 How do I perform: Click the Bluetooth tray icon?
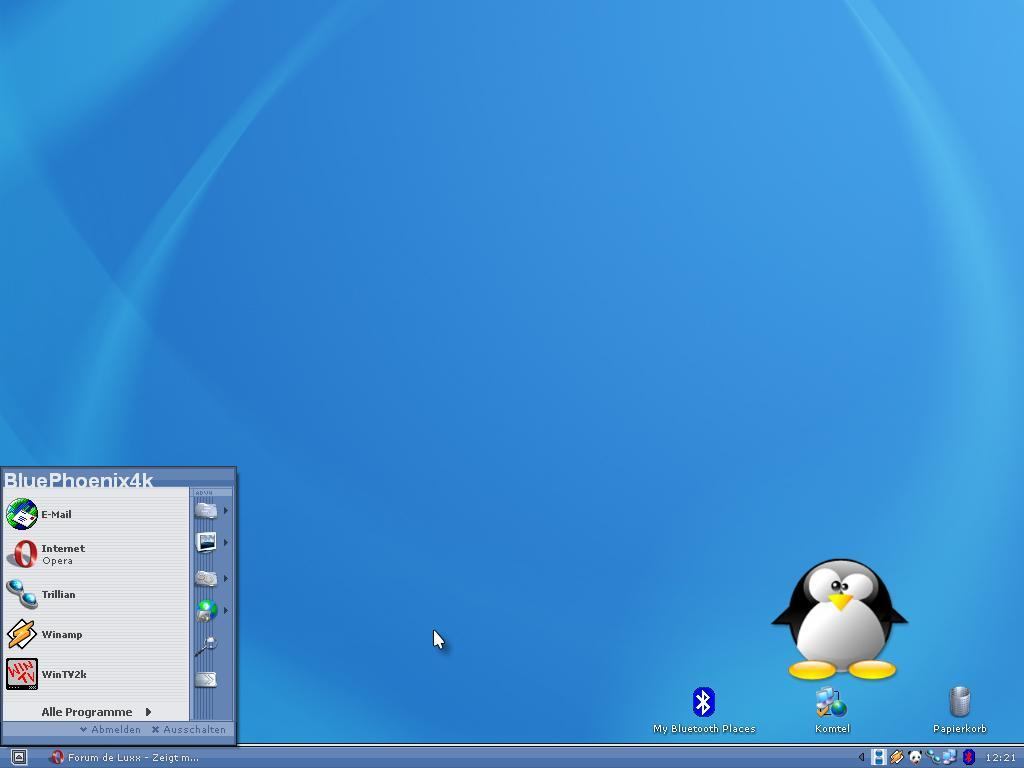pos(968,758)
